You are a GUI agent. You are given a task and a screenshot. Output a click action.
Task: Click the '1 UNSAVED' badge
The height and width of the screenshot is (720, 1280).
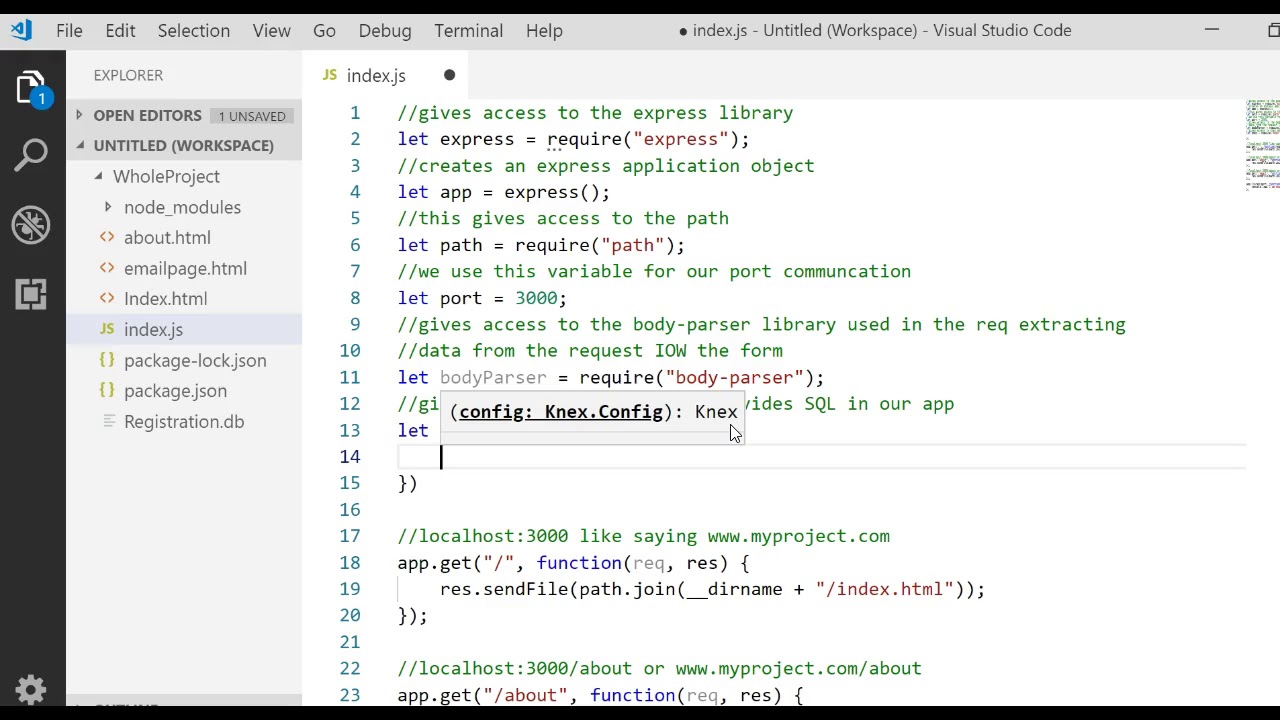(x=252, y=116)
